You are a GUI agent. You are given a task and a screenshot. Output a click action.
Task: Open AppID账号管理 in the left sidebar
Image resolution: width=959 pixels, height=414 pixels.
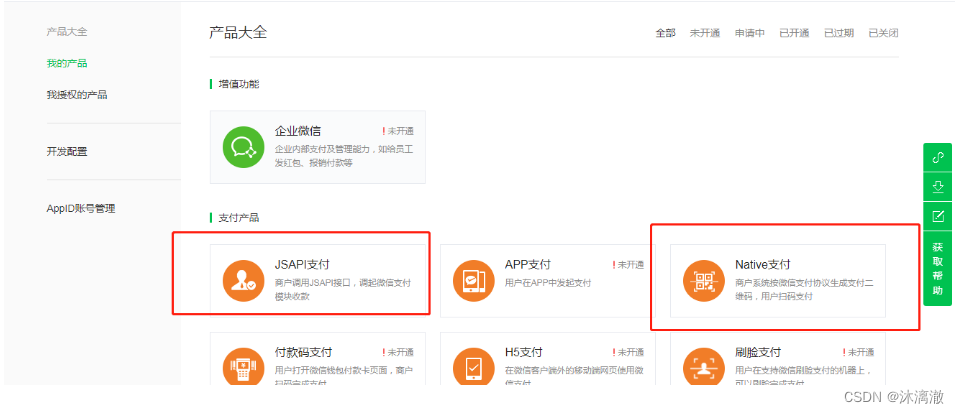[81, 209]
